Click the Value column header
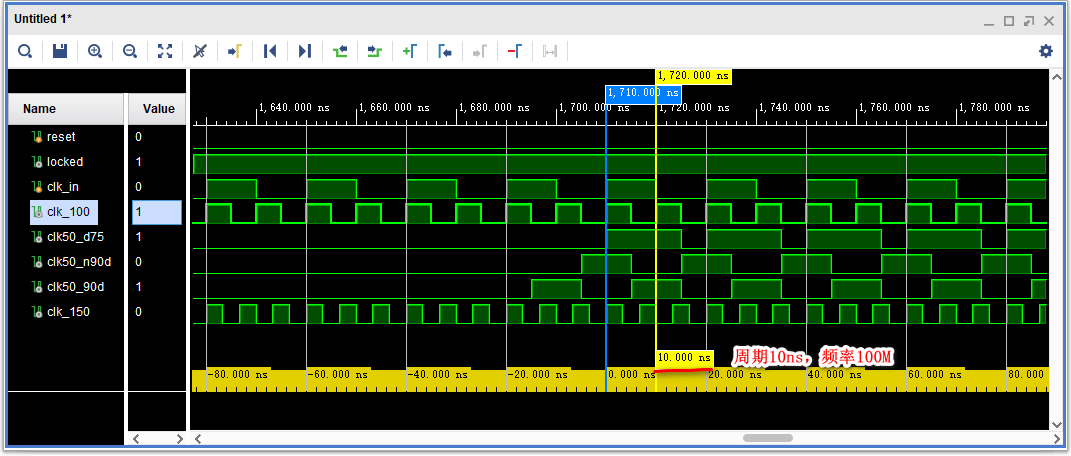 [158, 109]
